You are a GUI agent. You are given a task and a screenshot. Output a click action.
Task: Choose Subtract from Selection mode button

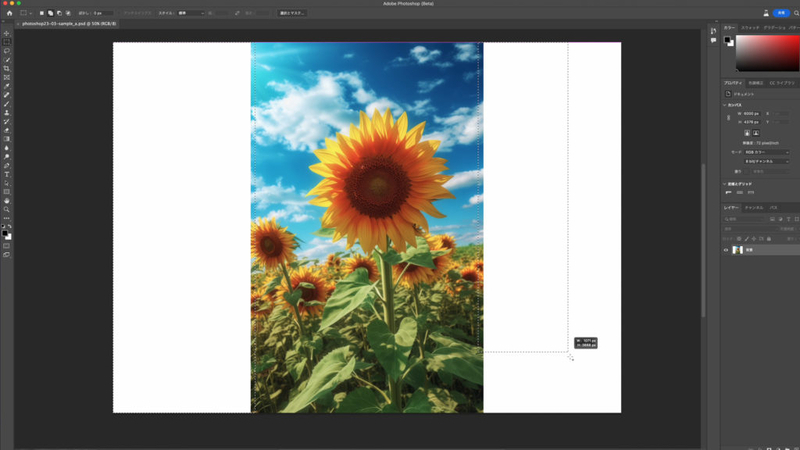[59, 13]
